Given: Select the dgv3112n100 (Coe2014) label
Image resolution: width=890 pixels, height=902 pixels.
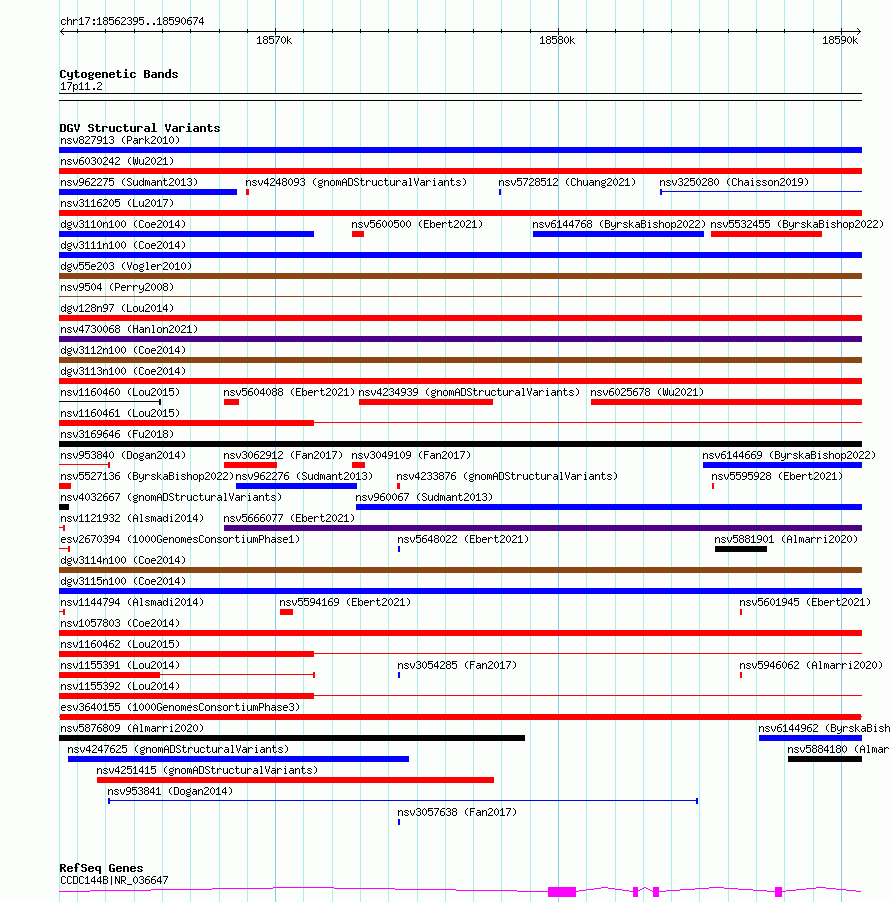Looking at the screenshot, I should tap(123, 350).
